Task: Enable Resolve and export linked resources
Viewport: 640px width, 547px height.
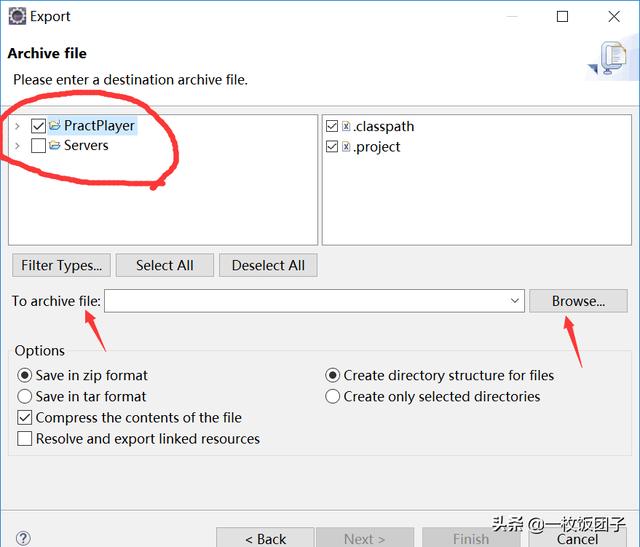Action: 25,439
